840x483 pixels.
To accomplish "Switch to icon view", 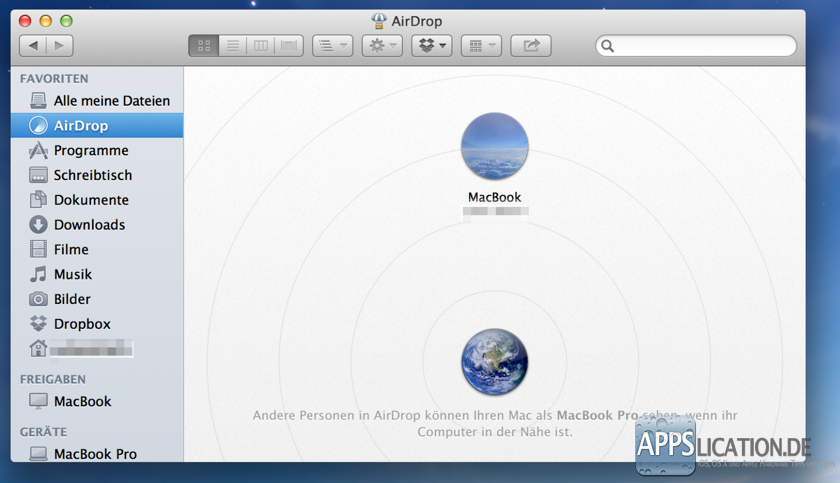I will [x=204, y=46].
